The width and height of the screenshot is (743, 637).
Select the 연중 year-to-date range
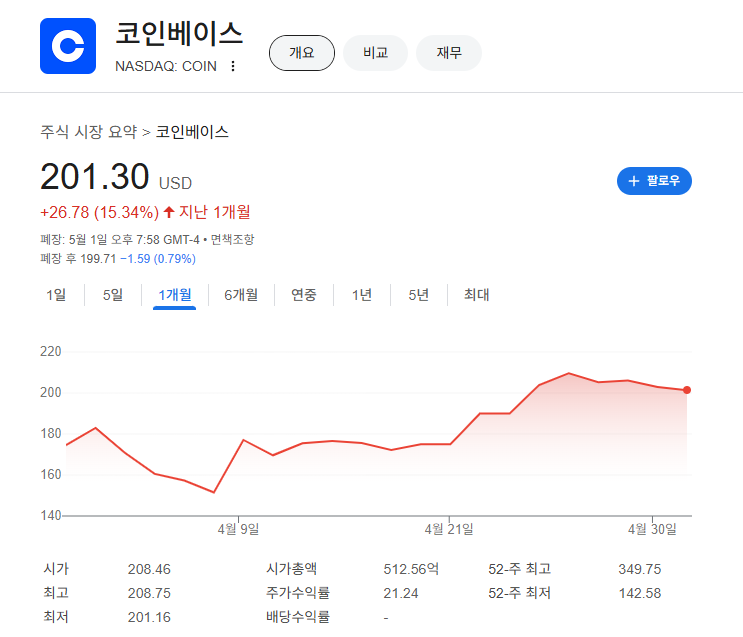point(304,295)
